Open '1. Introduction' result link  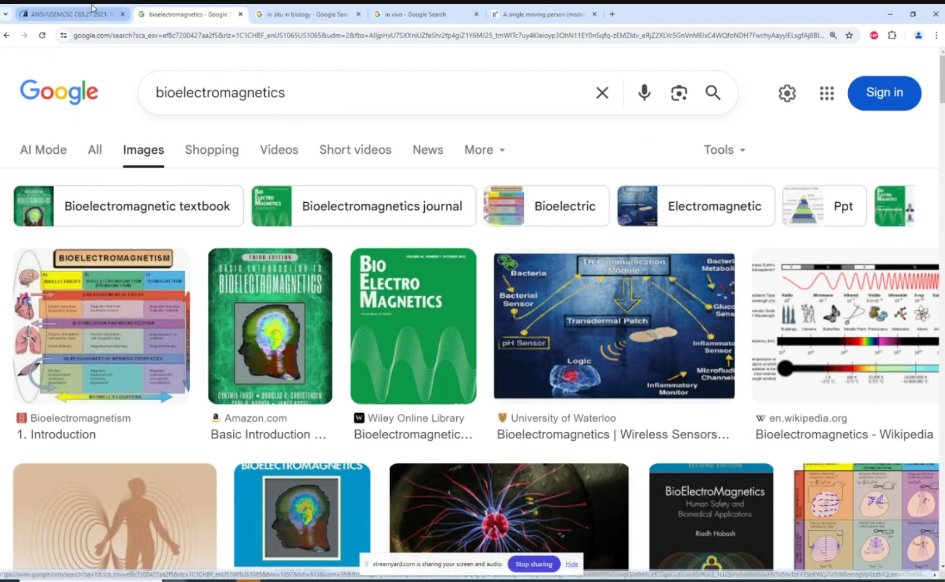(x=56, y=434)
